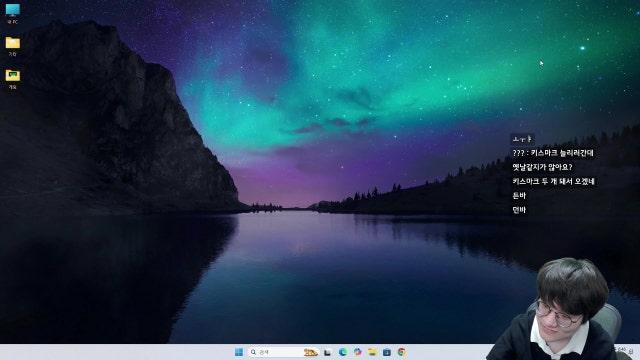Launch Google Chrome from taskbar
640x360 pixels.
click(x=402, y=352)
